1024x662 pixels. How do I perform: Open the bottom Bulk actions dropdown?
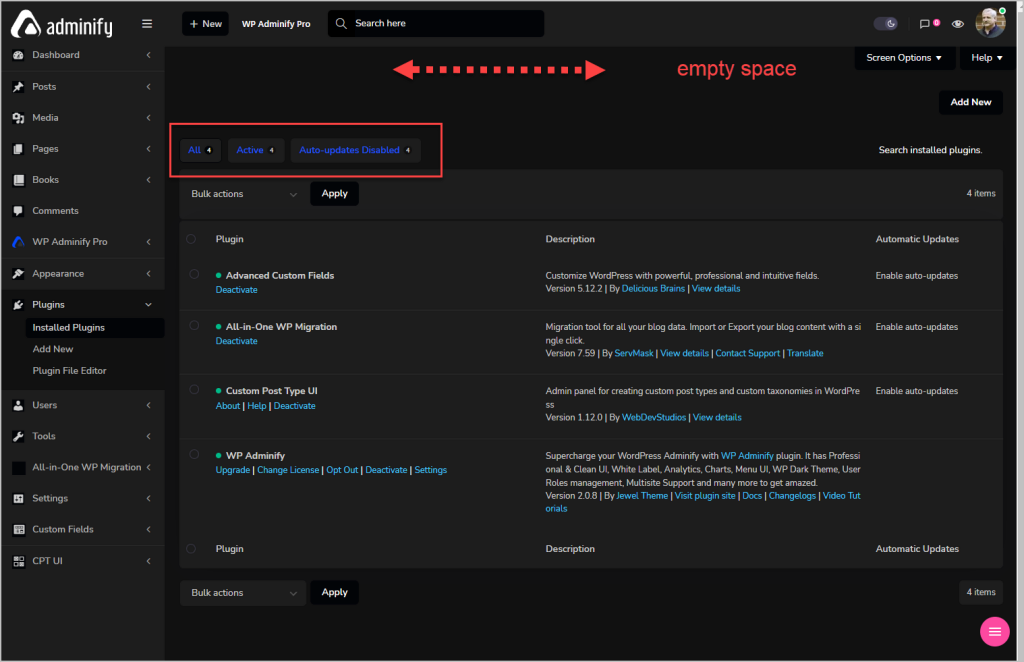pos(243,593)
